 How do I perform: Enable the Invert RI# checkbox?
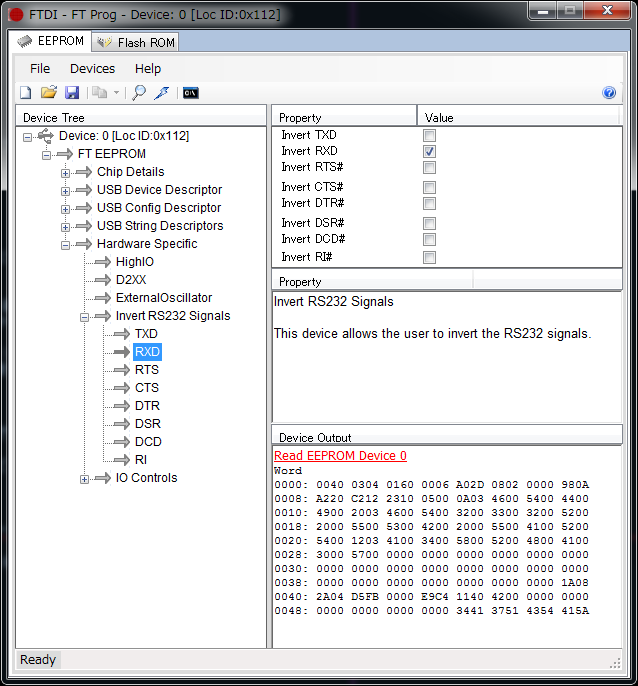(x=429, y=257)
